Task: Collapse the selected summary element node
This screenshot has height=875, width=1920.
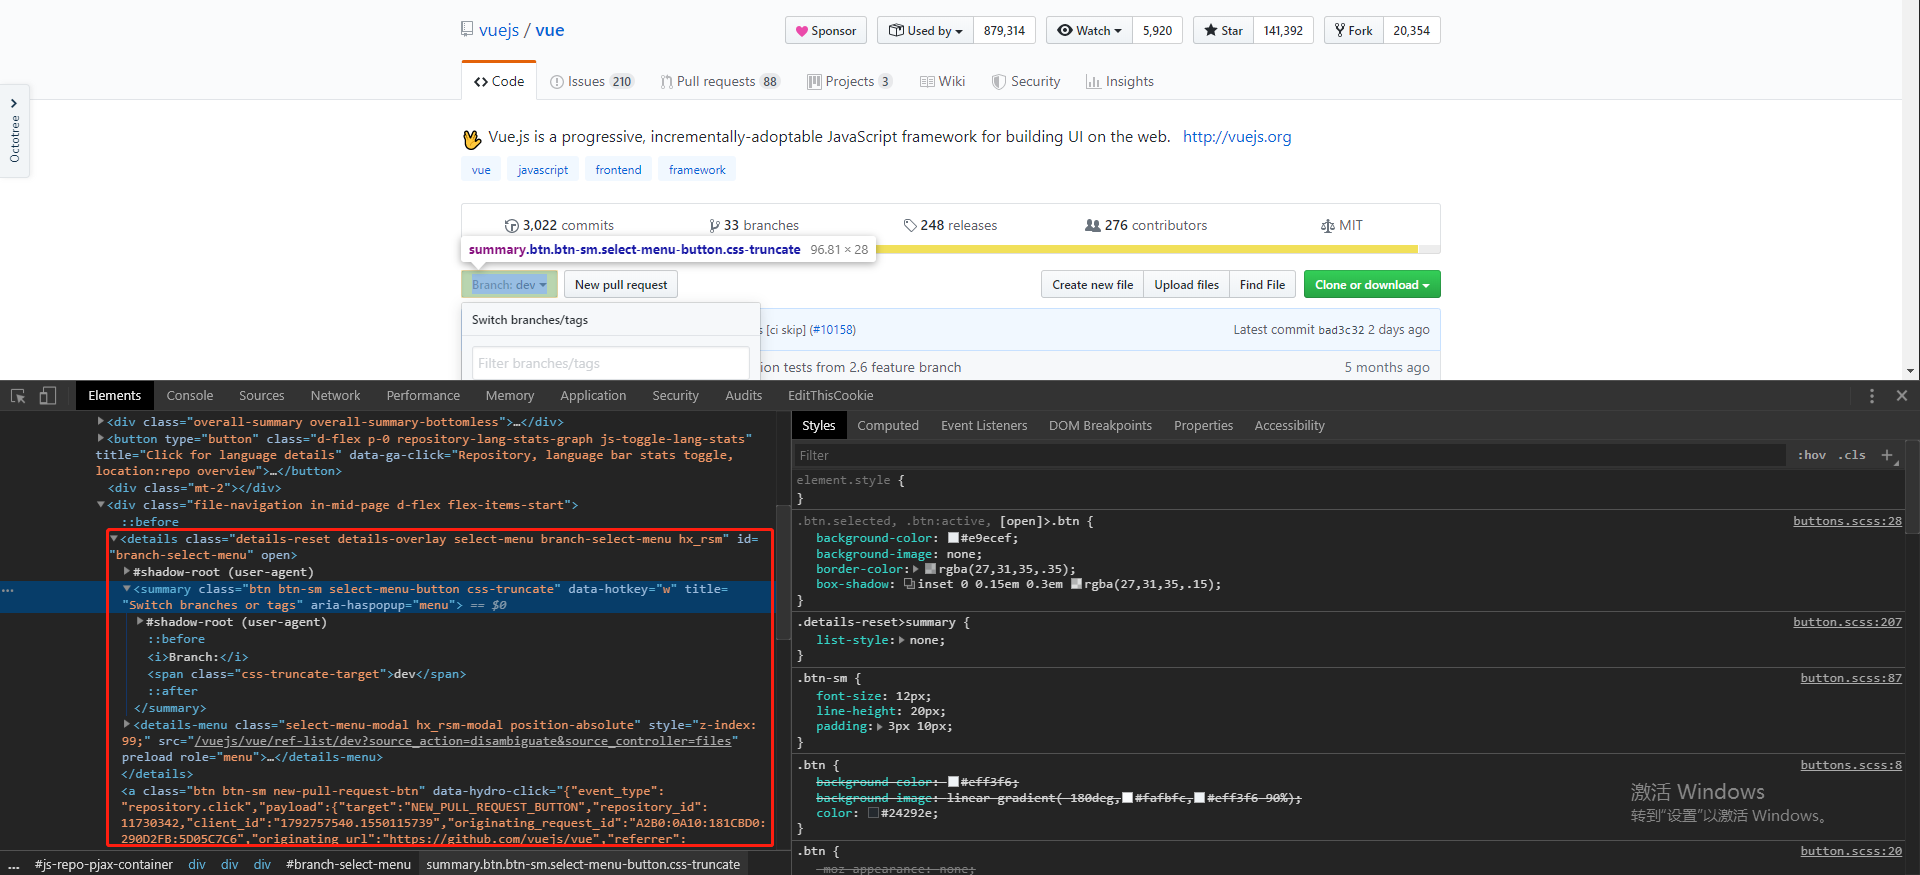Action: 127,589
